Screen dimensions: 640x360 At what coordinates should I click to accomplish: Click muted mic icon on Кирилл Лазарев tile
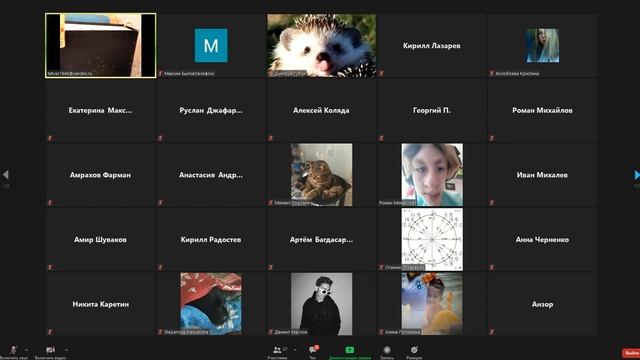[381, 73]
